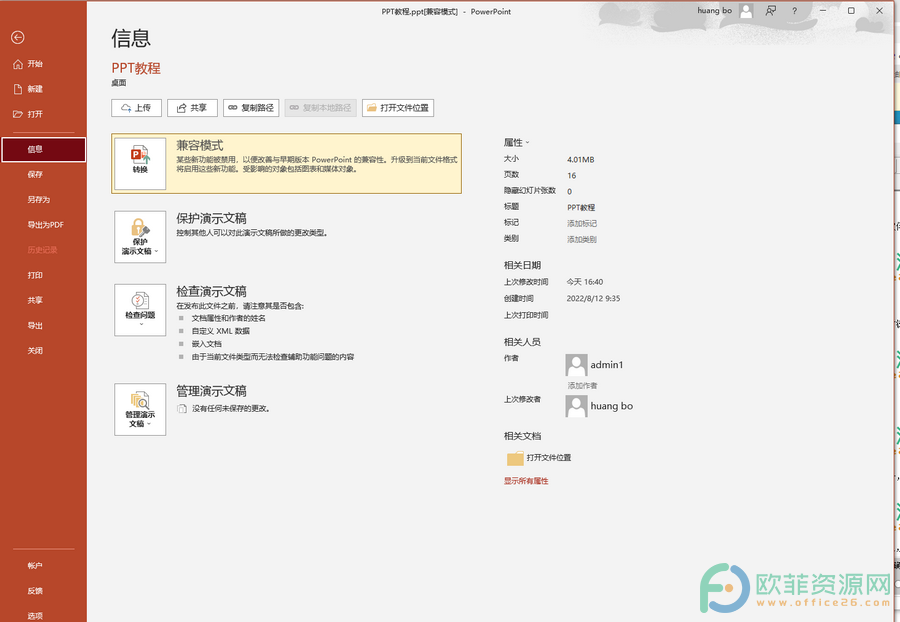Image resolution: width=900 pixels, height=622 pixels.
Task: Click the huang bo last-modifier avatar
Action: coord(576,406)
